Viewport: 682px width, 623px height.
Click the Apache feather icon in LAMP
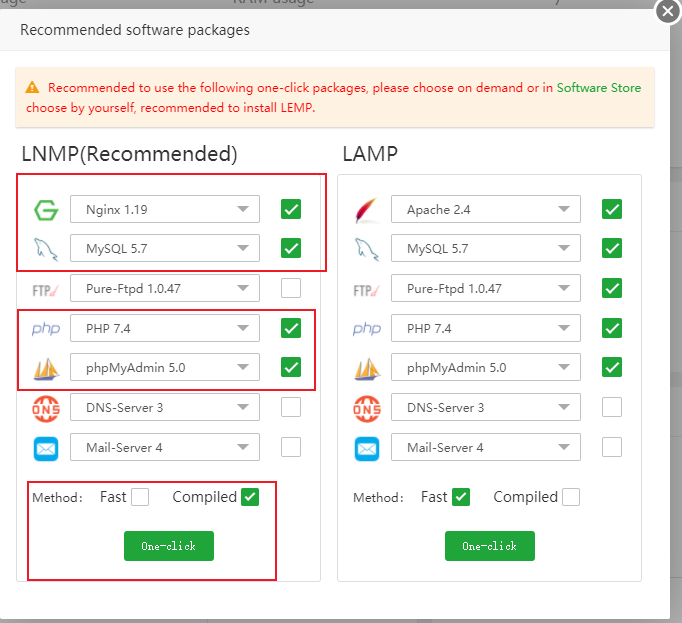point(367,210)
